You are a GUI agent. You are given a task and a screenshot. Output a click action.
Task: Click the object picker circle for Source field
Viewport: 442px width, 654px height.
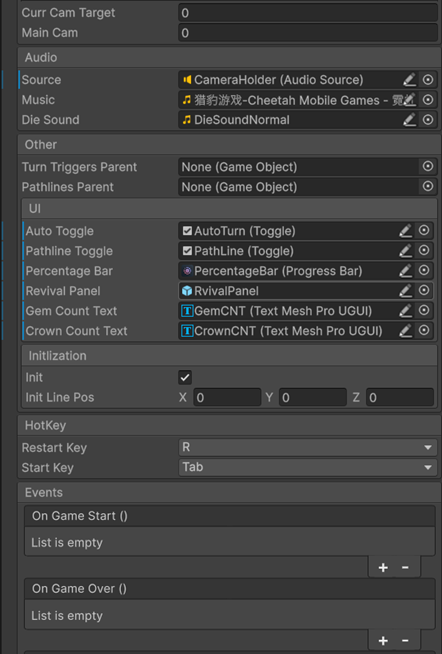[427, 80]
